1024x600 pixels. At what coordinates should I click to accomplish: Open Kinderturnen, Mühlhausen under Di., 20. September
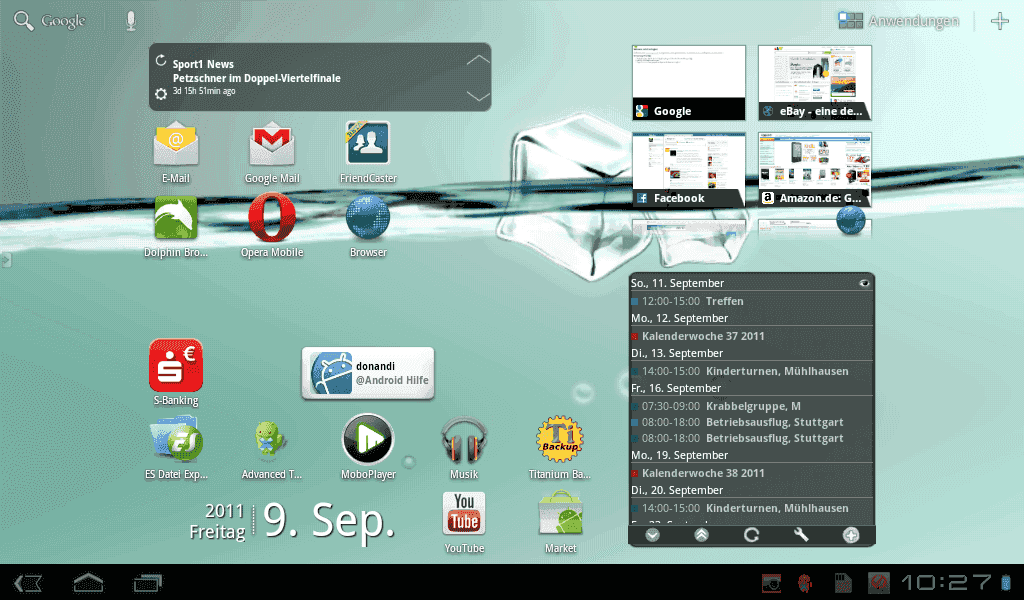752,508
